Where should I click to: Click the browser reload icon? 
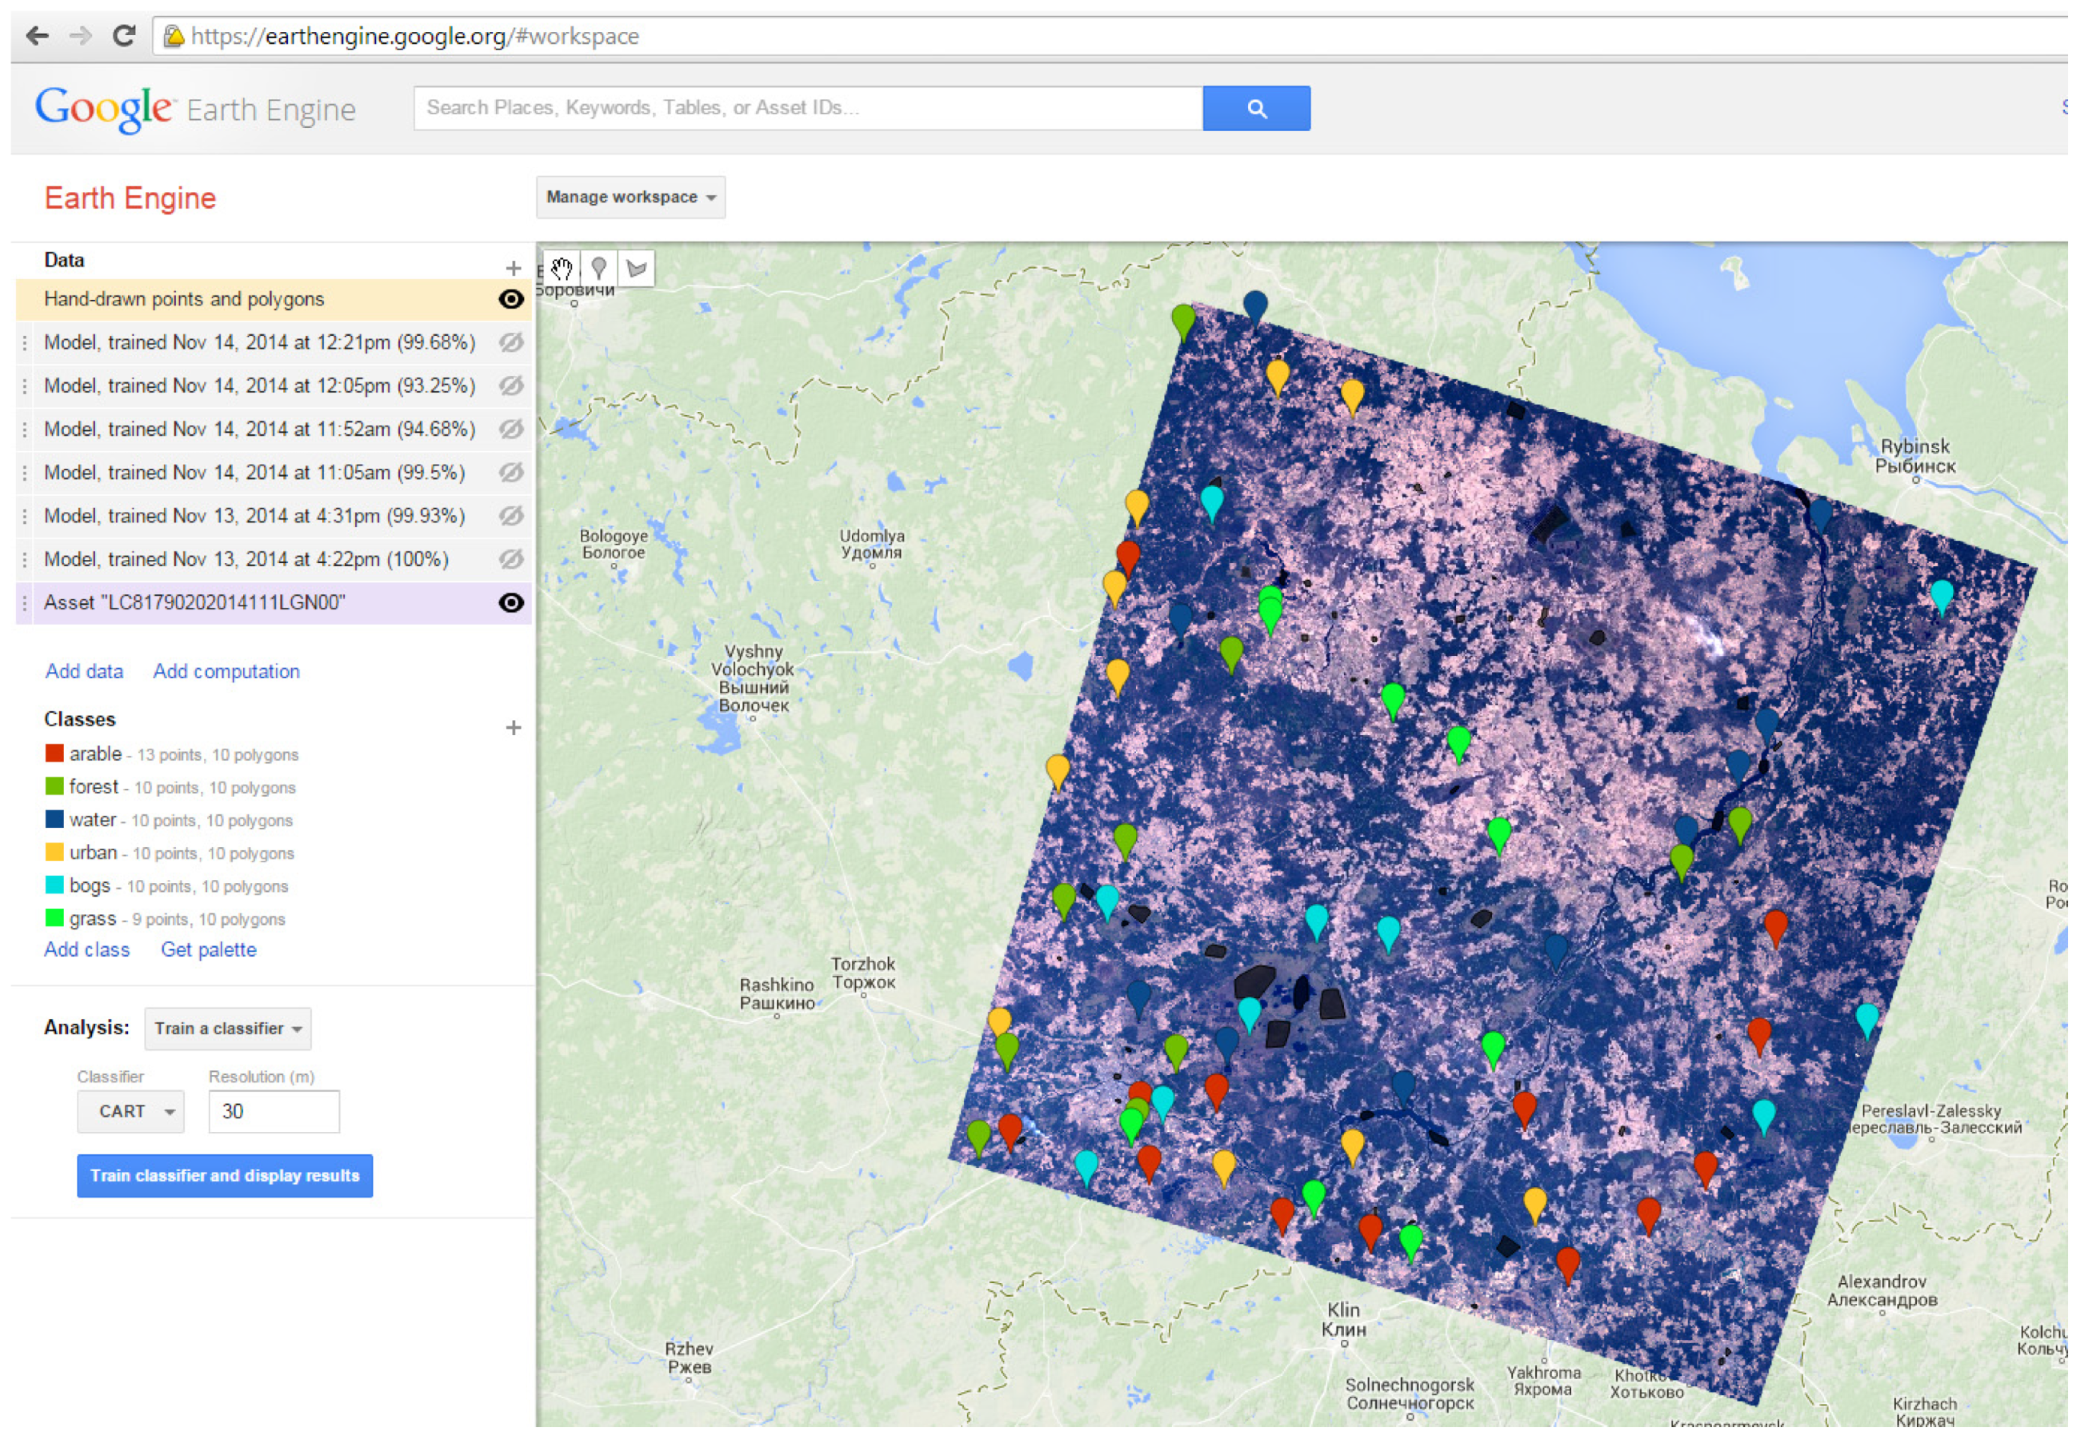point(124,37)
